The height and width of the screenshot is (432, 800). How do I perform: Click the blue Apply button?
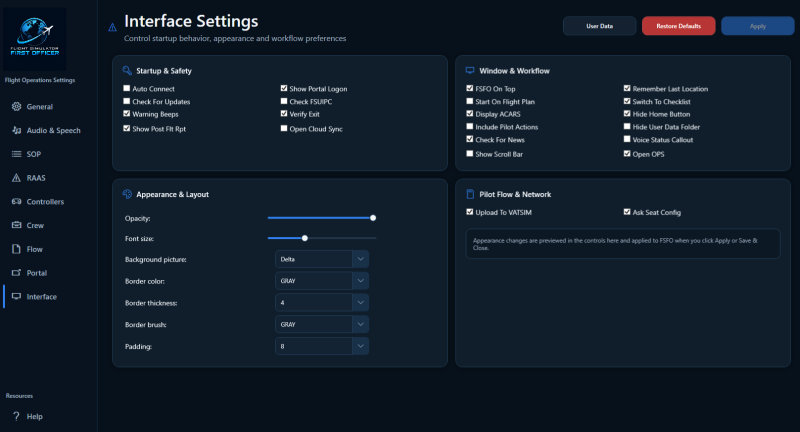[758, 26]
